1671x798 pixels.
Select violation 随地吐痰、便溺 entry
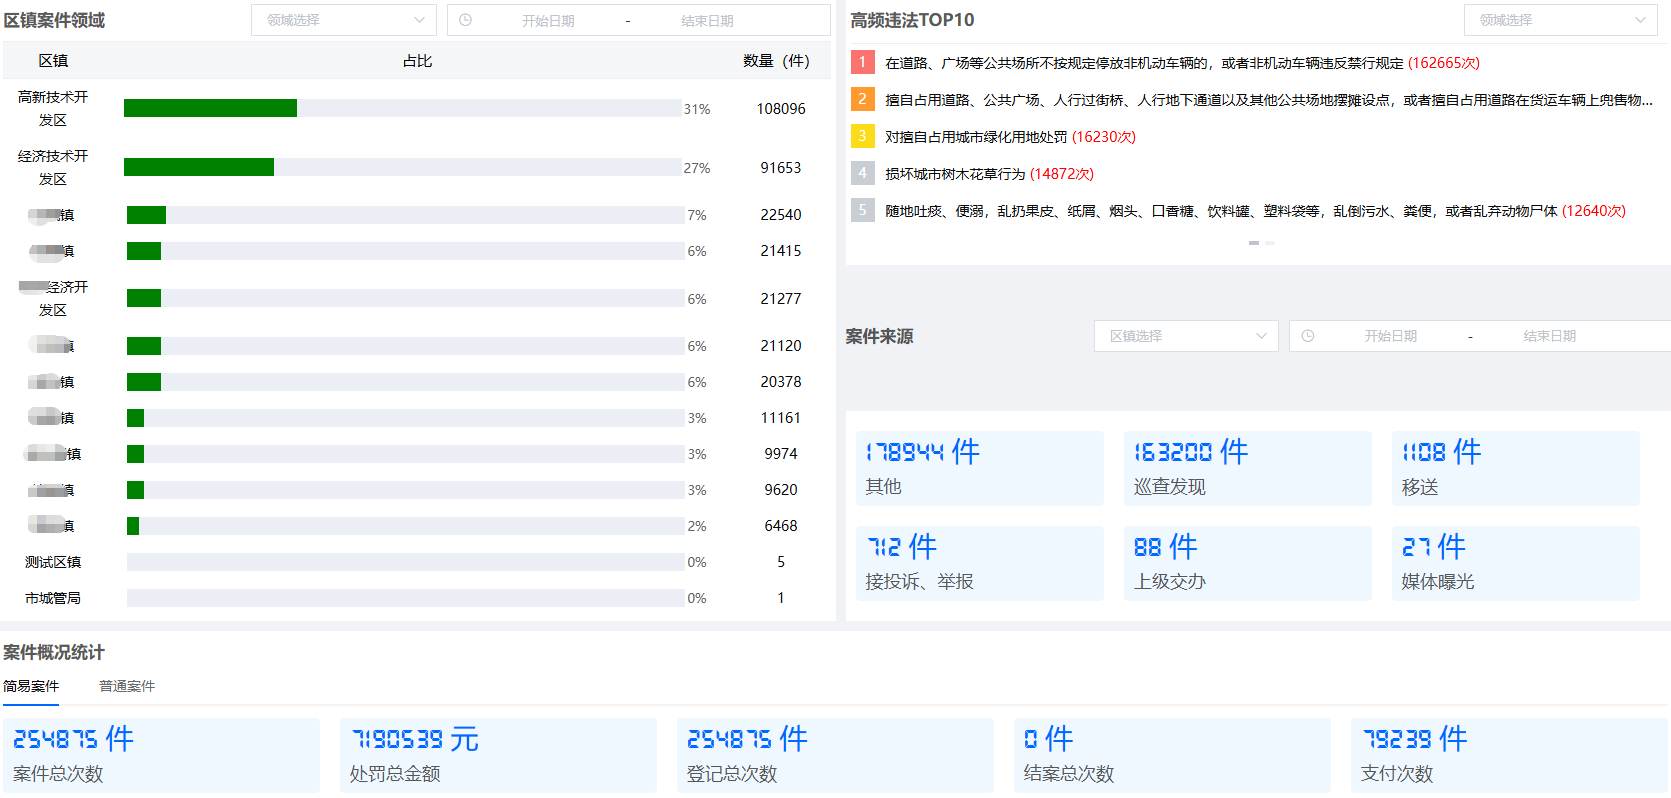[1255, 211]
